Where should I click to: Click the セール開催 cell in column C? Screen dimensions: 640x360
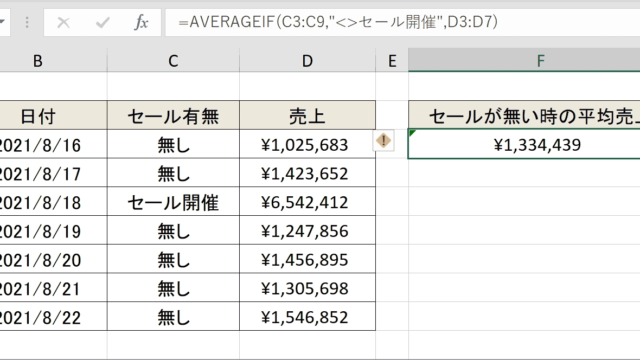(173, 202)
